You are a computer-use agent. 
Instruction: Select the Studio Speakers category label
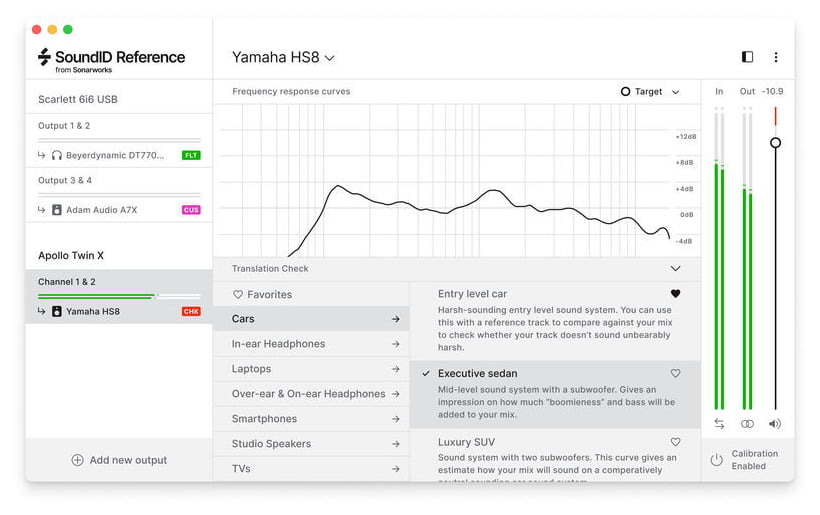pyautogui.click(x=271, y=444)
